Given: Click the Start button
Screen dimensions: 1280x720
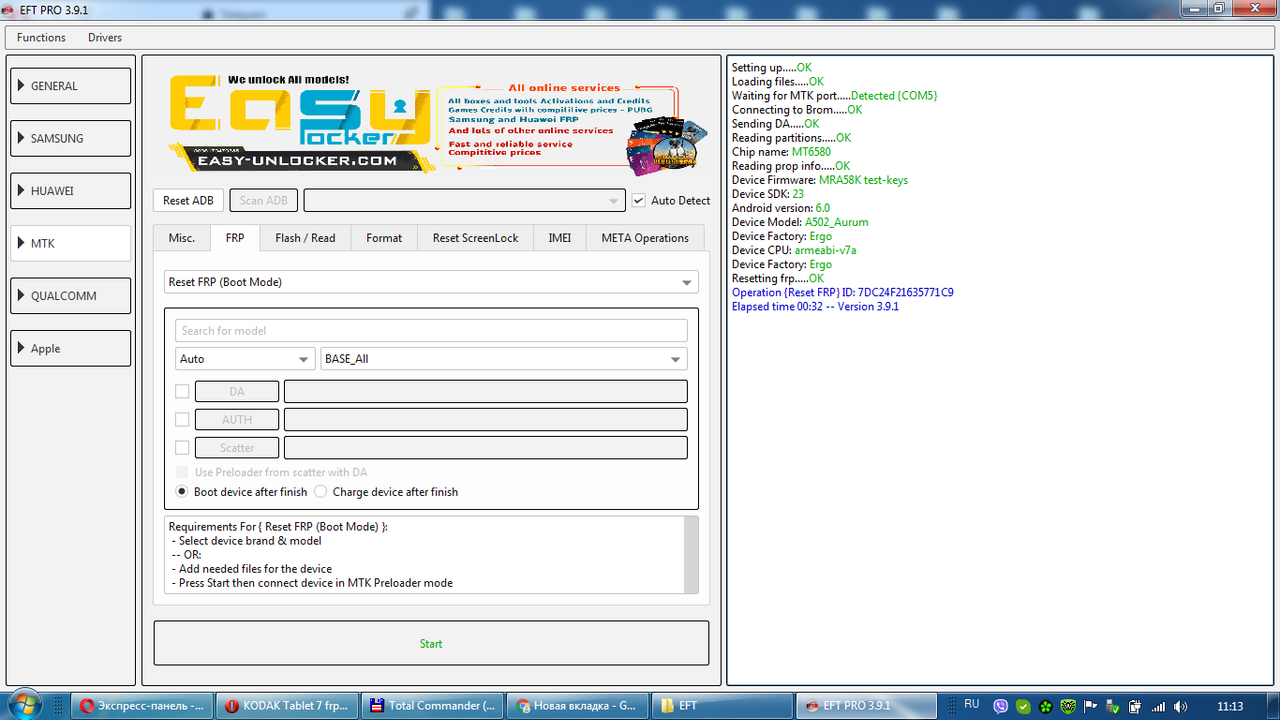Looking at the screenshot, I should (x=431, y=643).
